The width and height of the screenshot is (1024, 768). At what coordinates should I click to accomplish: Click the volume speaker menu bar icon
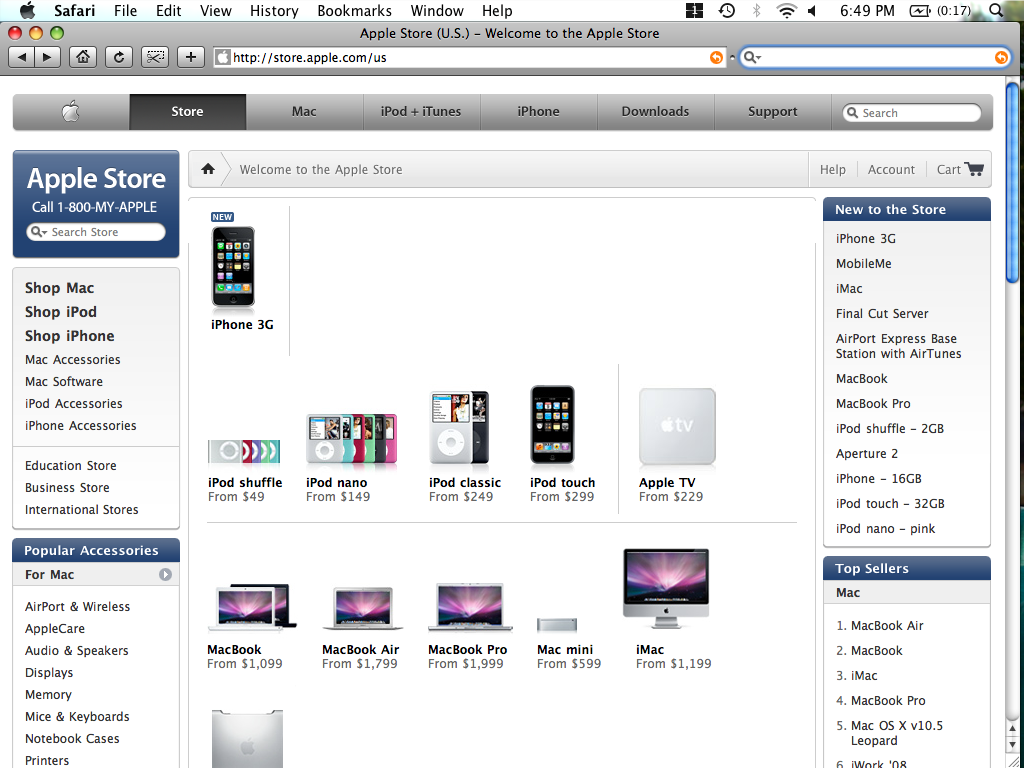pos(812,10)
